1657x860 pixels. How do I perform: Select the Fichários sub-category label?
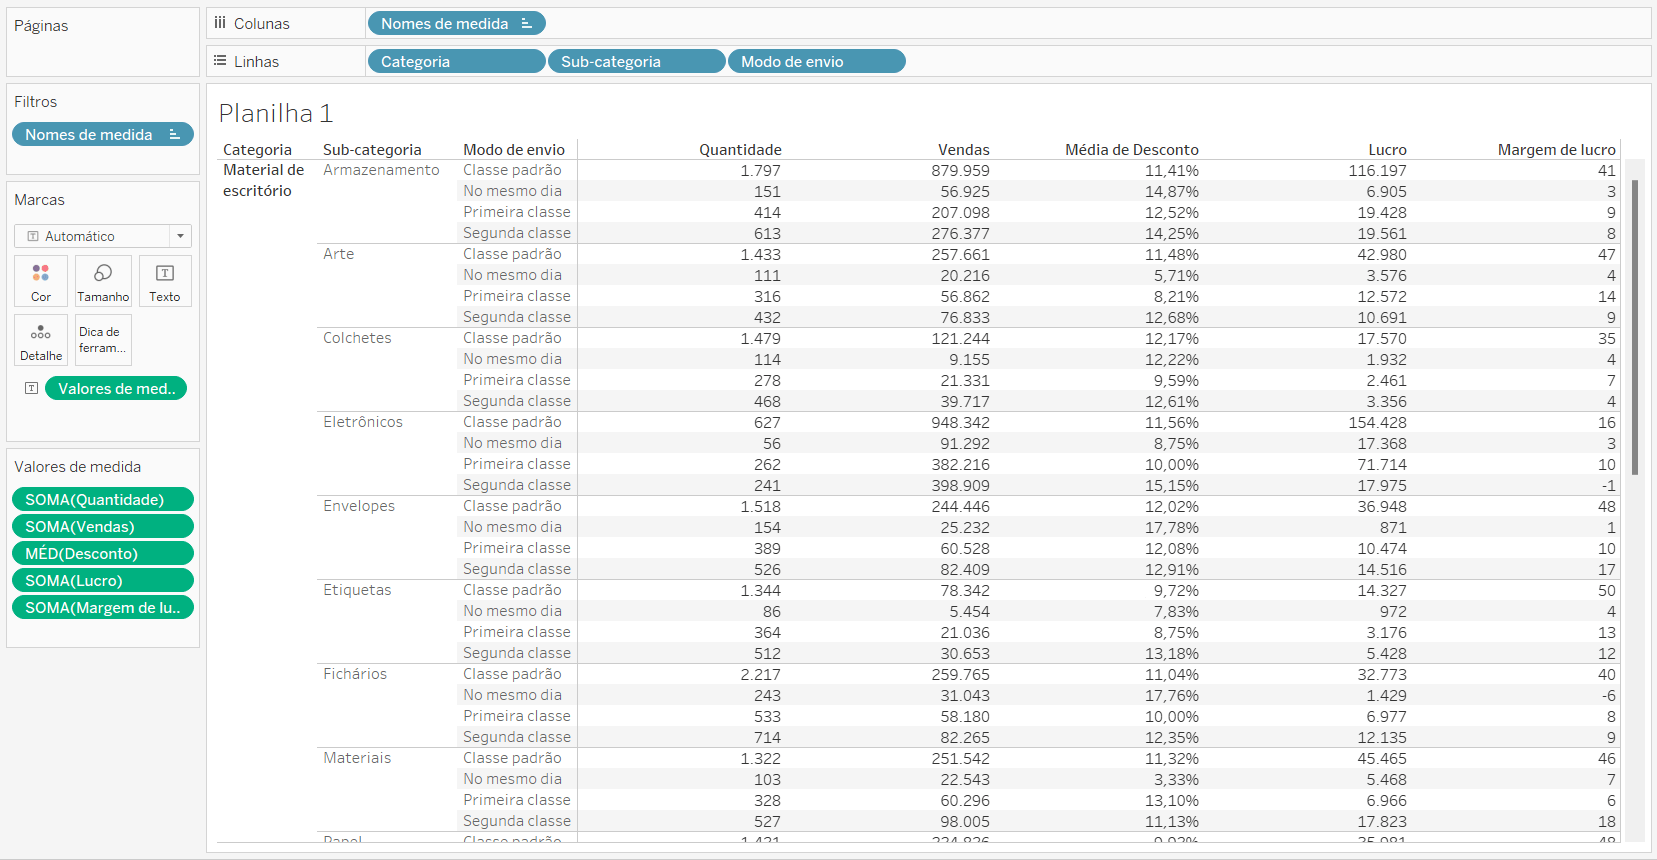click(355, 674)
